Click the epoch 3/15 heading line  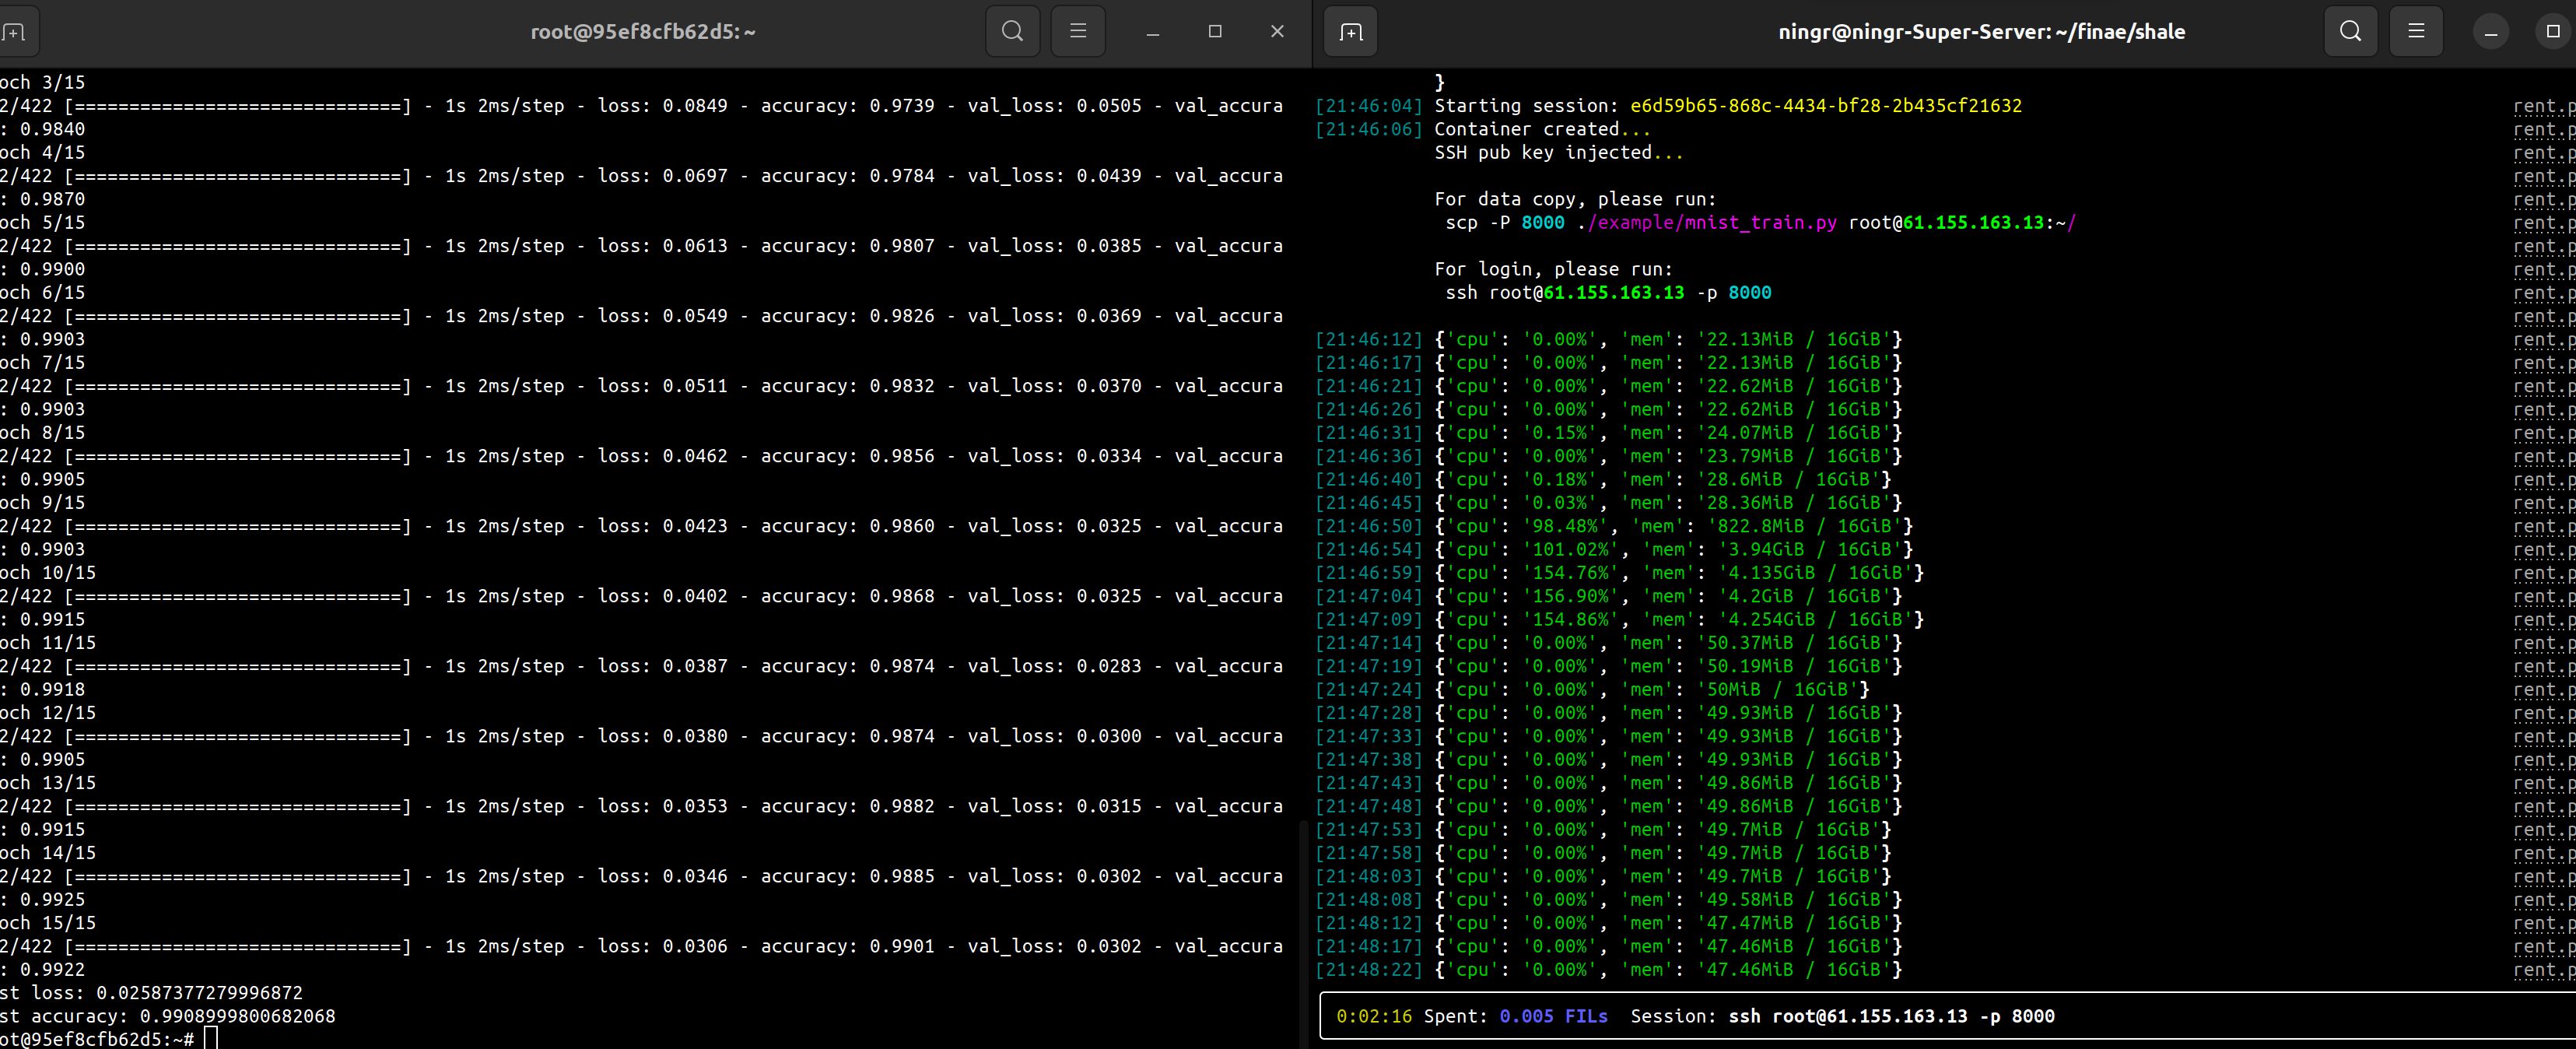(43, 82)
